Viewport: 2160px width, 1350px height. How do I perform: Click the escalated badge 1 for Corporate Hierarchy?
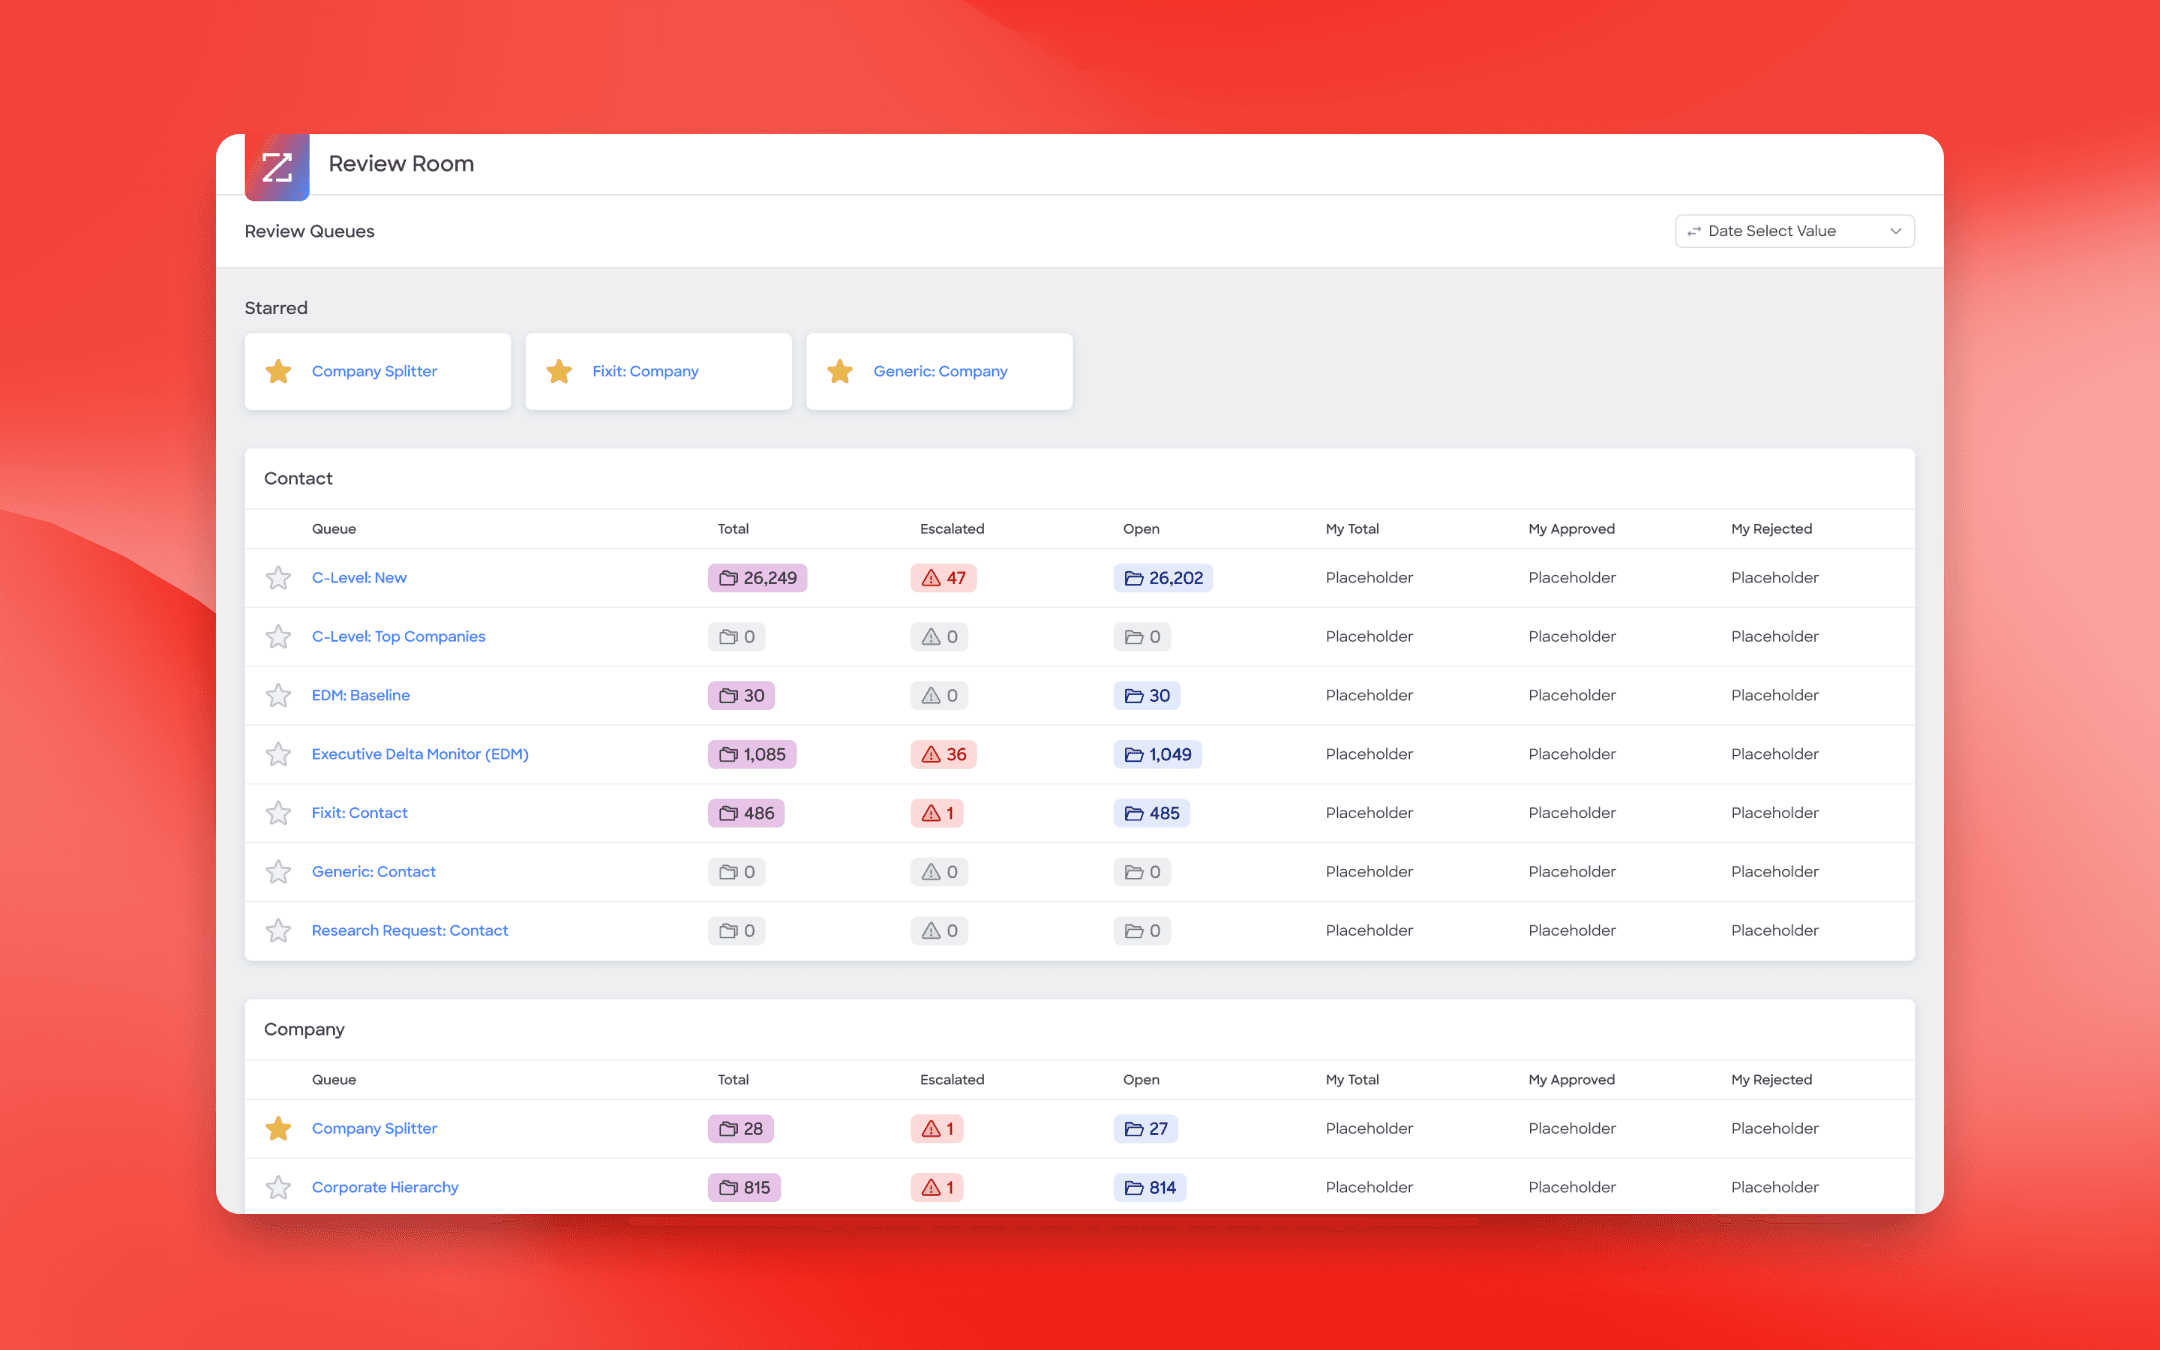click(x=937, y=1187)
